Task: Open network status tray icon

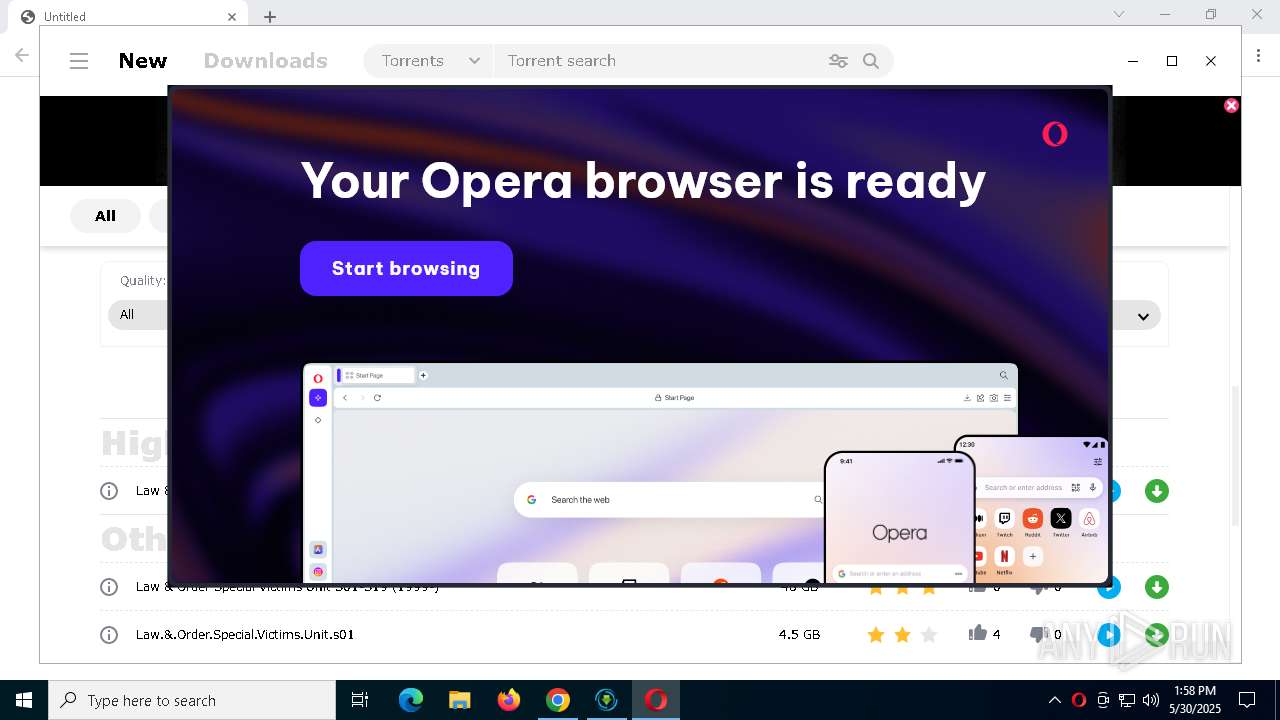Action: point(1127,700)
